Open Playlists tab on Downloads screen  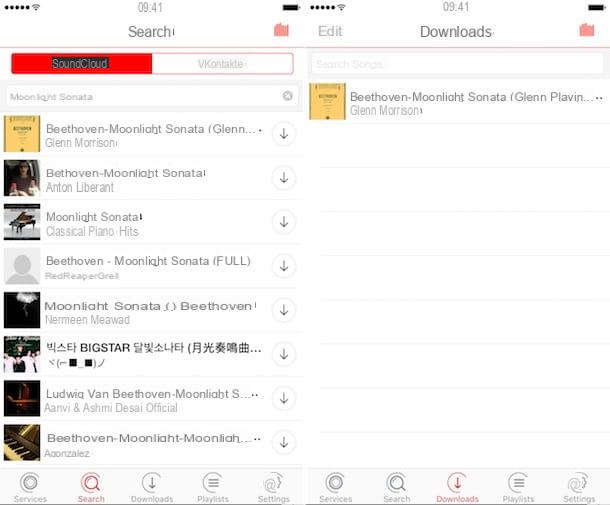518,487
